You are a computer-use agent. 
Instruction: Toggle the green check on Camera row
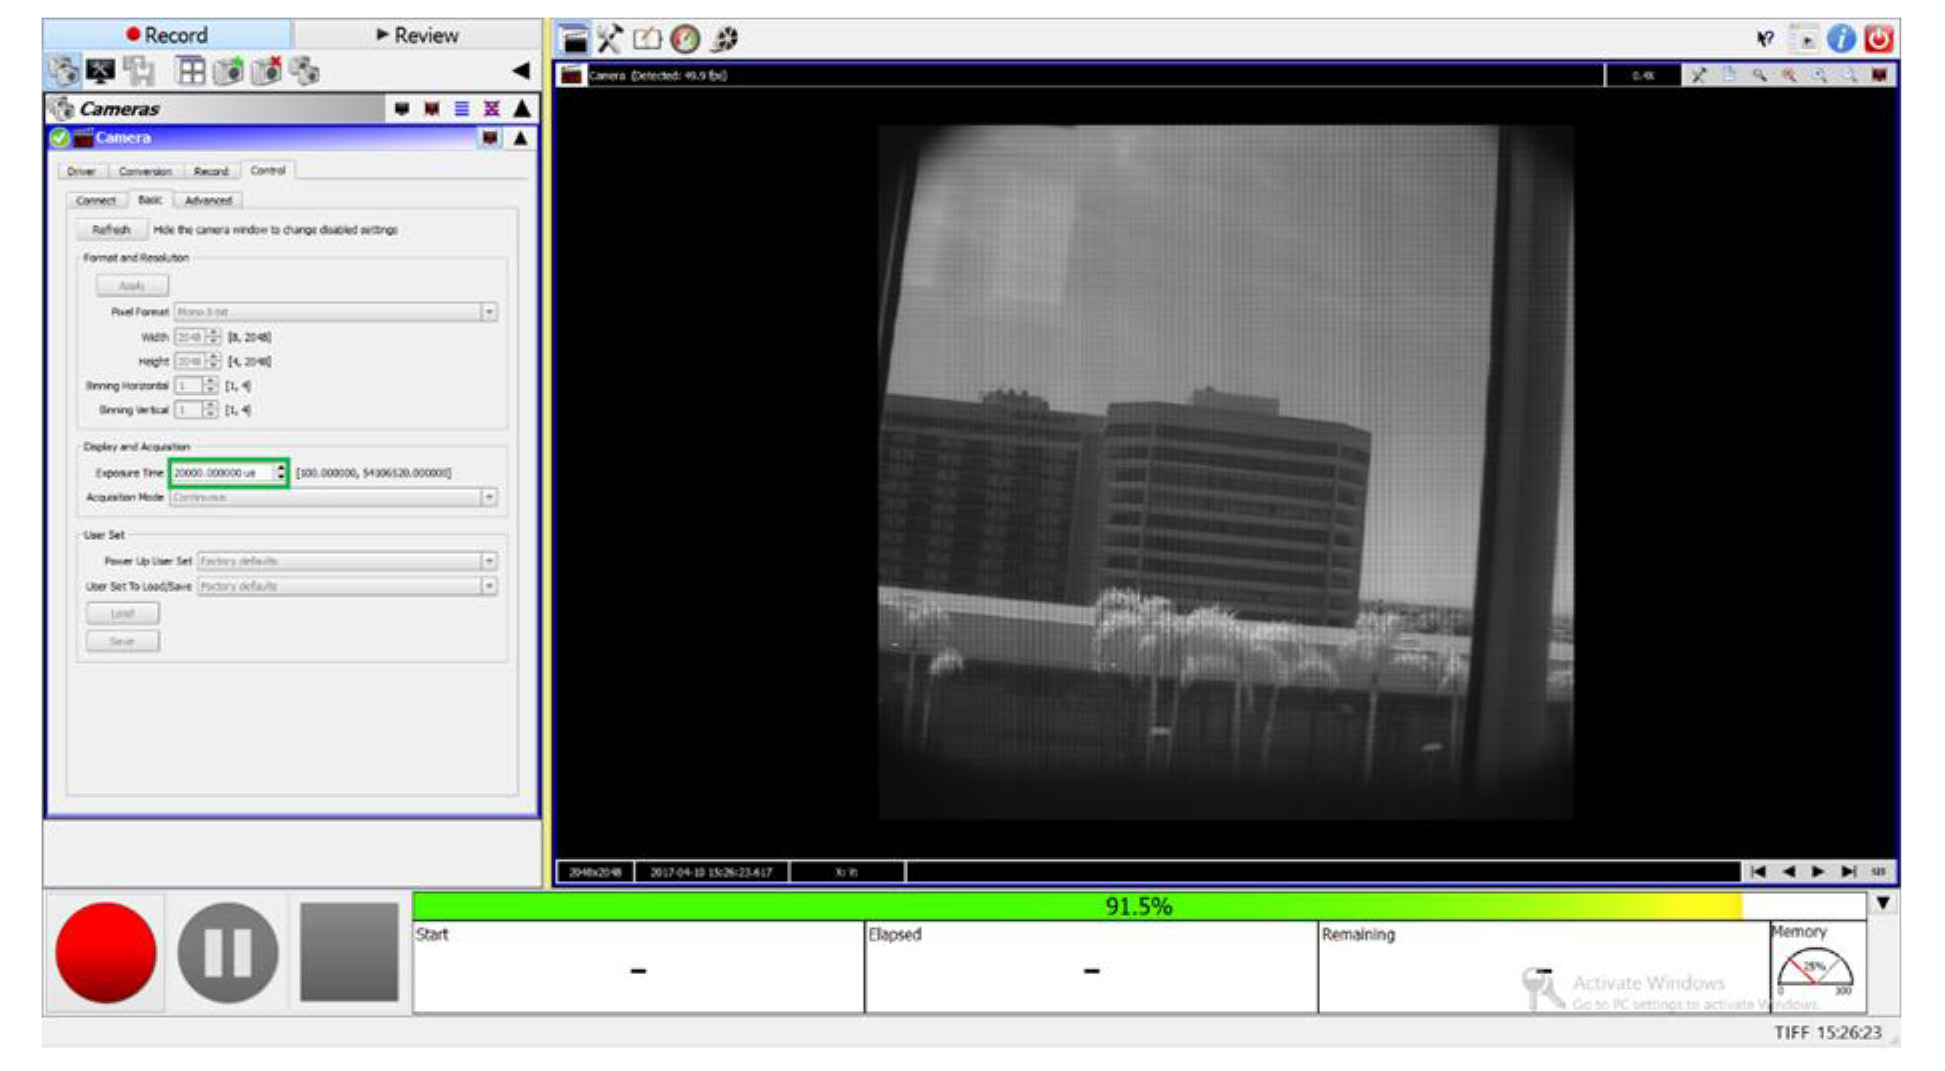[x=60, y=138]
